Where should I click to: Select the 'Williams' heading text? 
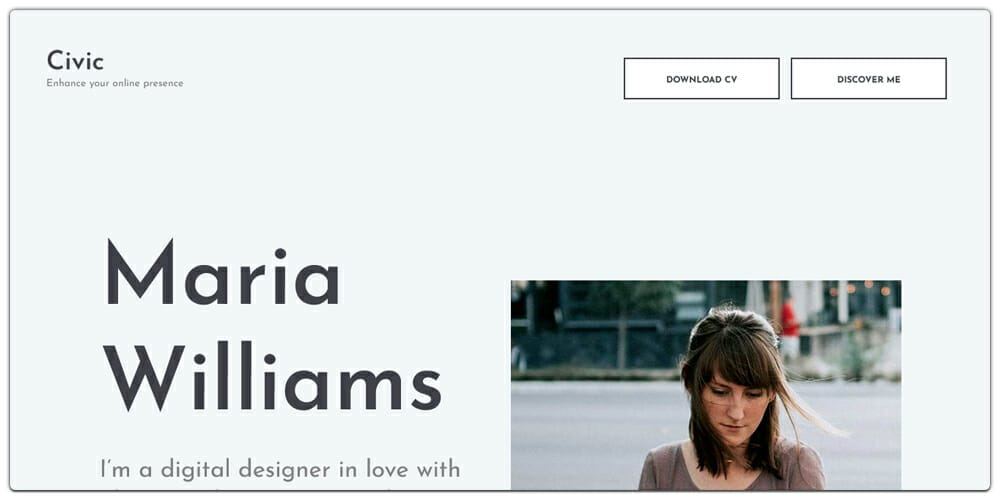coord(272,377)
